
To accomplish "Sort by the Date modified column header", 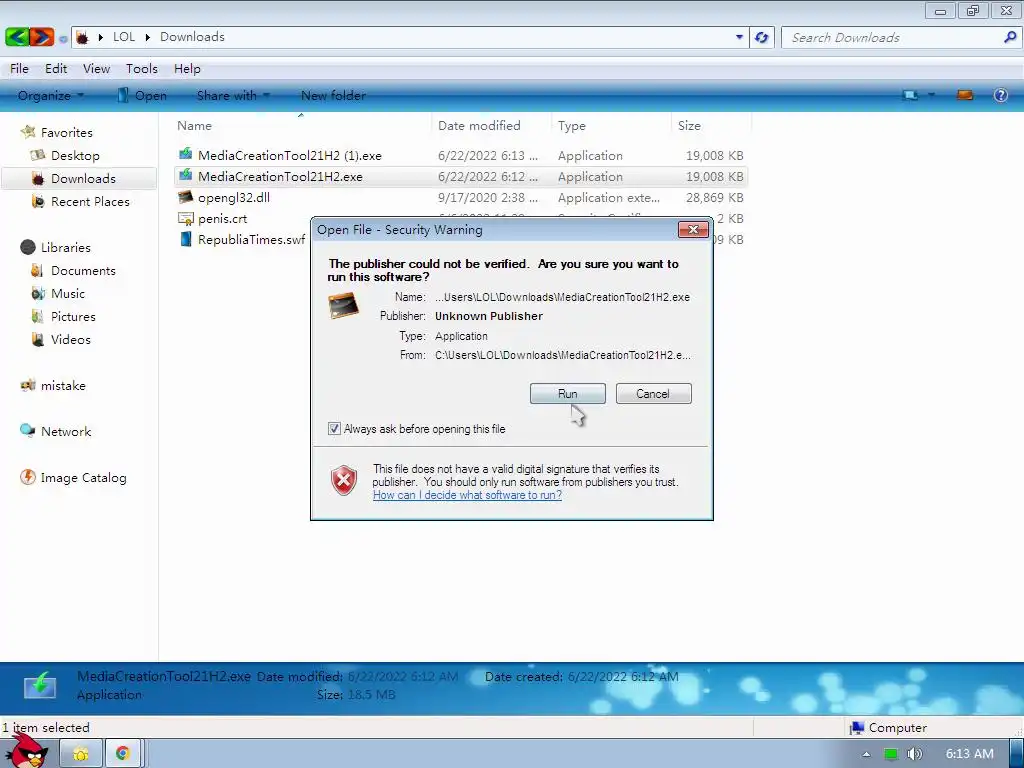I will coord(490,125).
